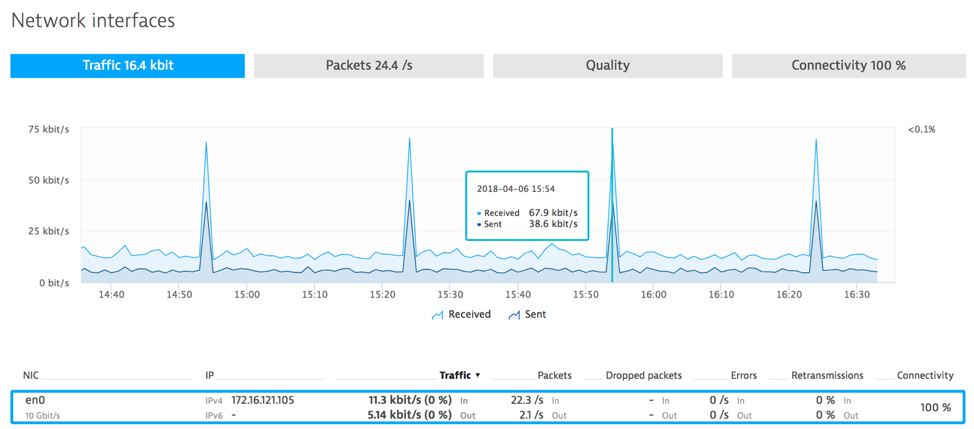Click the 22.3 /s inbound packets value
The height and width of the screenshot is (429, 974).
[526, 400]
